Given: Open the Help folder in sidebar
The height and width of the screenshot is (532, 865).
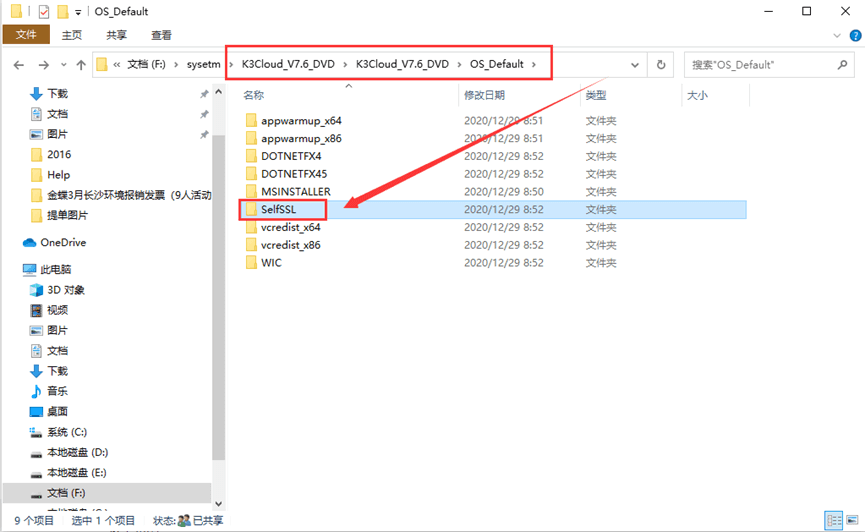Looking at the screenshot, I should pyautogui.click(x=58, y=175).
